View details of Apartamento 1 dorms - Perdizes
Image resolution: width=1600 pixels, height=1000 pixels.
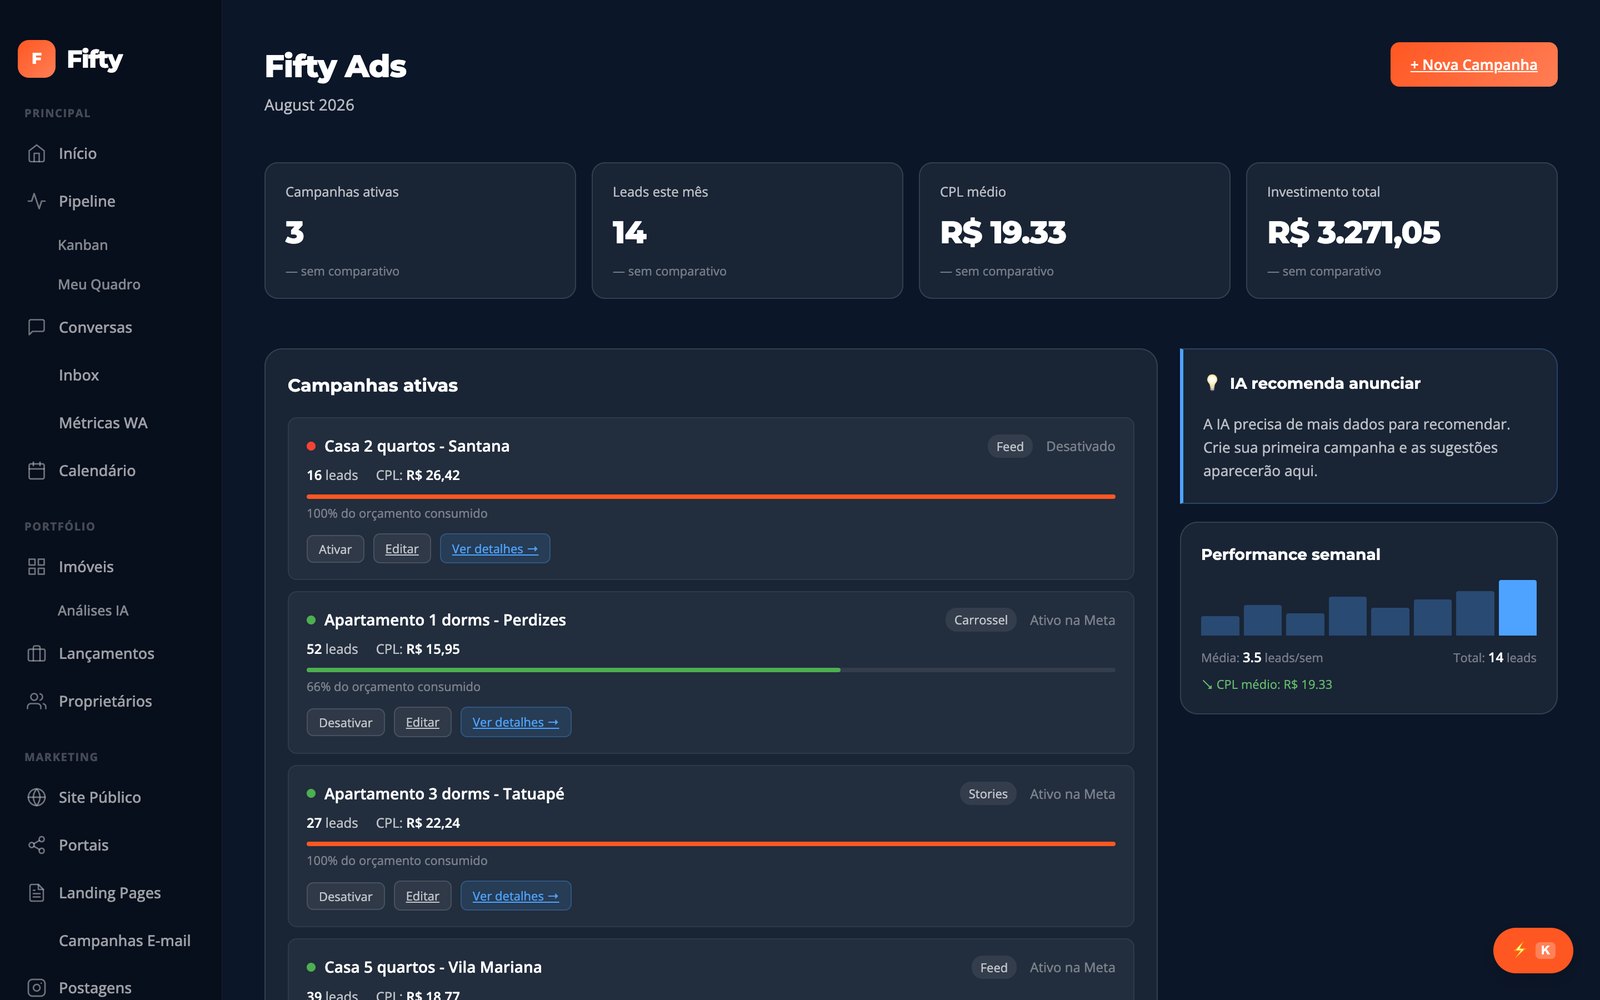click(x=516, y=722)
